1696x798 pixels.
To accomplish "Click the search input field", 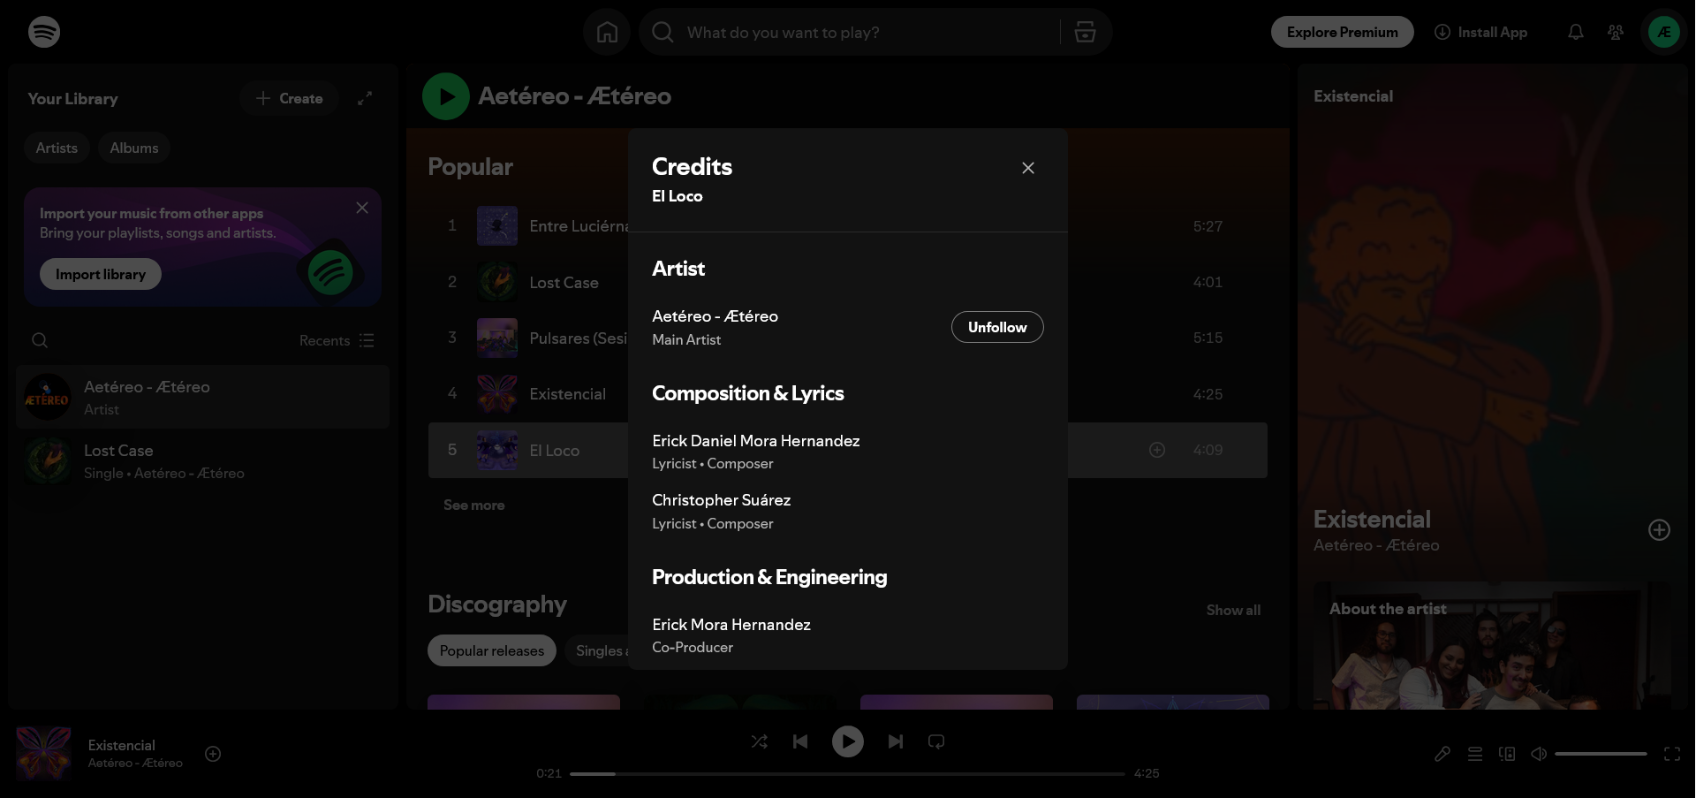I will pos(868,32).
